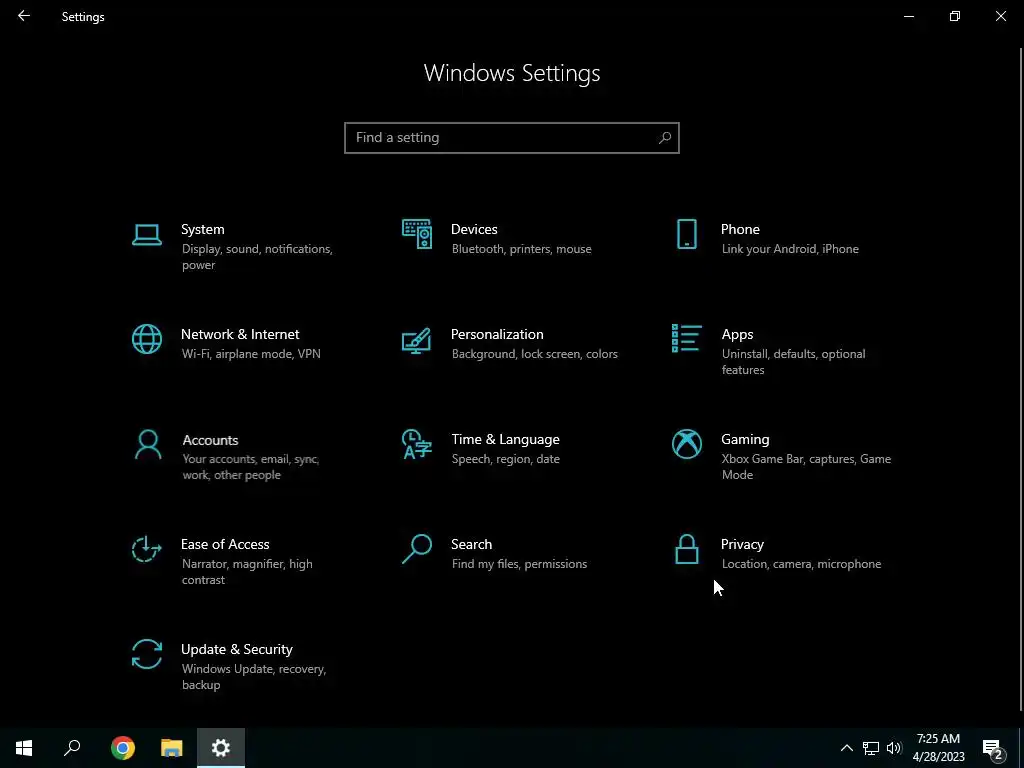Restore down the Settings window
1024x768 pixels.
pos(955,16)
